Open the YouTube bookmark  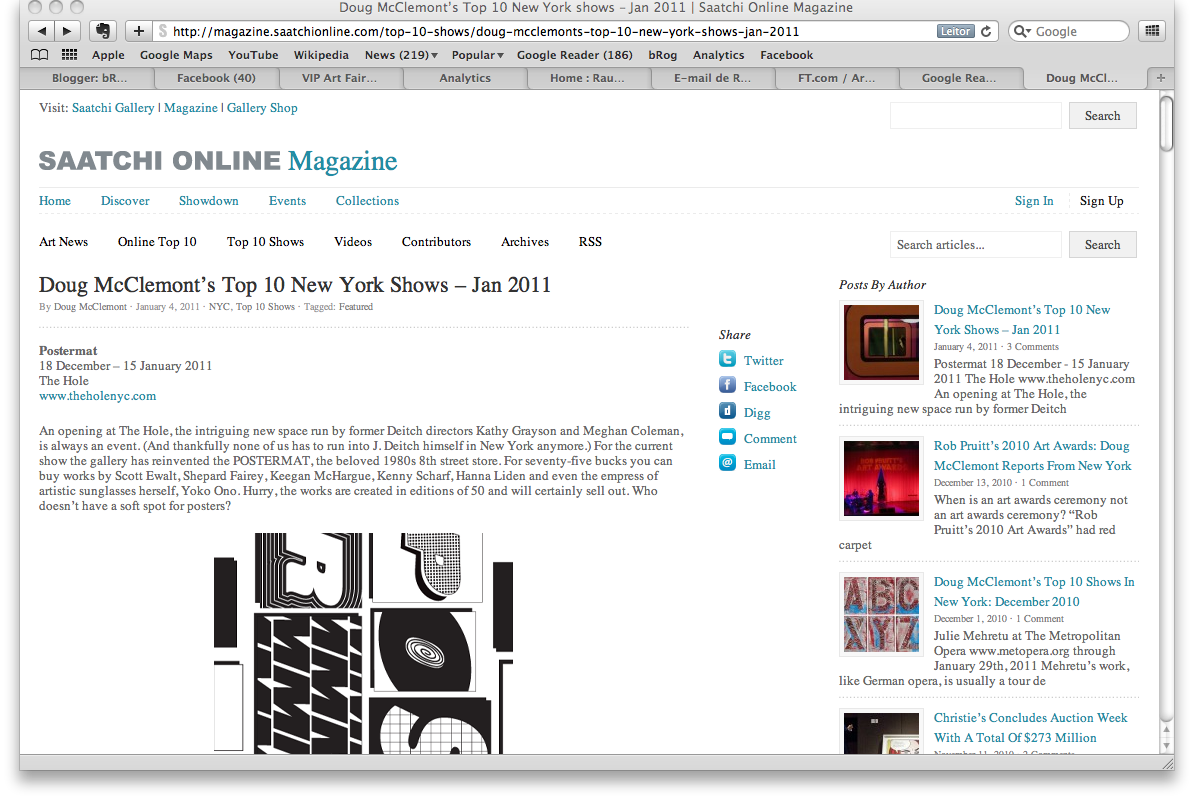pos(253,55)
